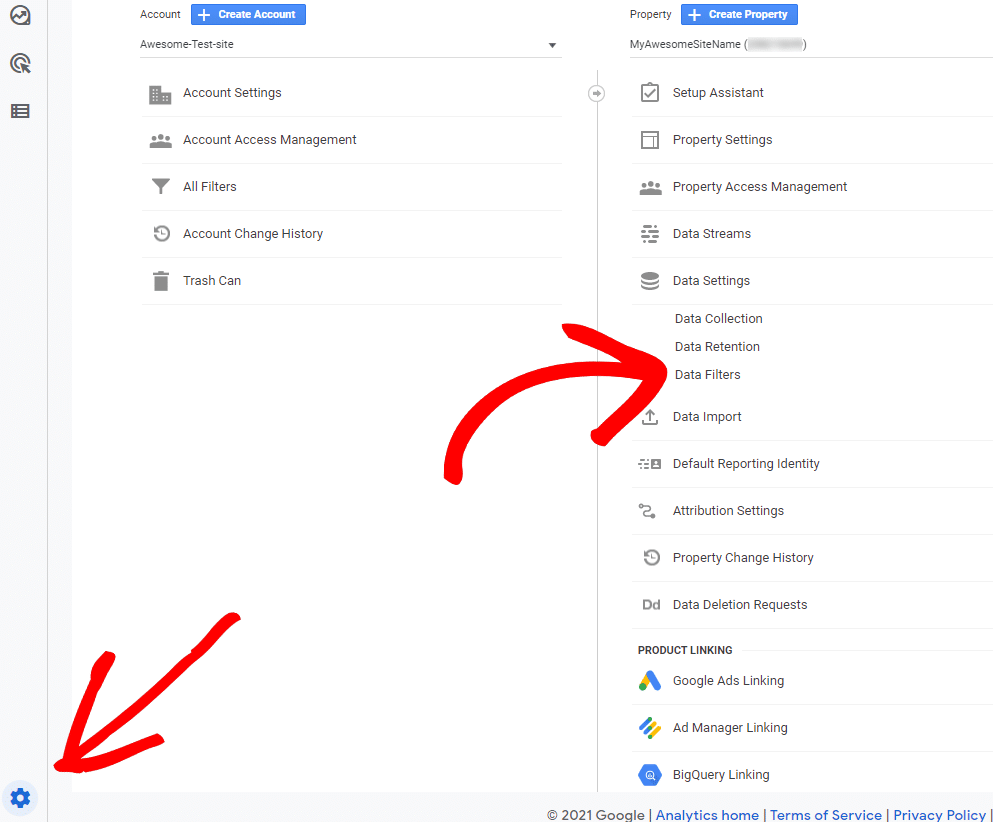Open the Configure list icon in the sidebar
Image resolution: width=993 pixels, height=822 pixels.
click(20, 111)
